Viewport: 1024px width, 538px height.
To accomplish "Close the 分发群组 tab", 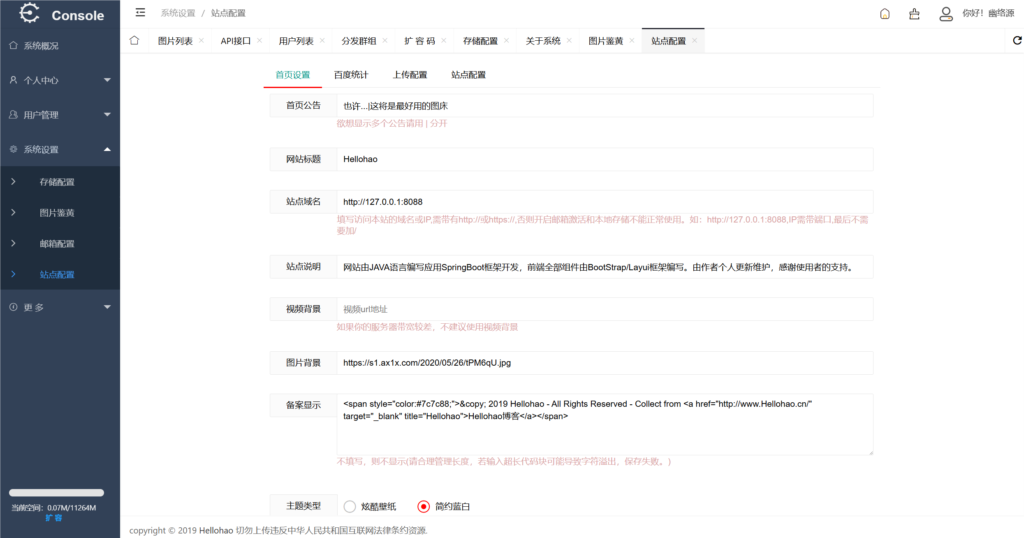I will [x=385, y=40].
